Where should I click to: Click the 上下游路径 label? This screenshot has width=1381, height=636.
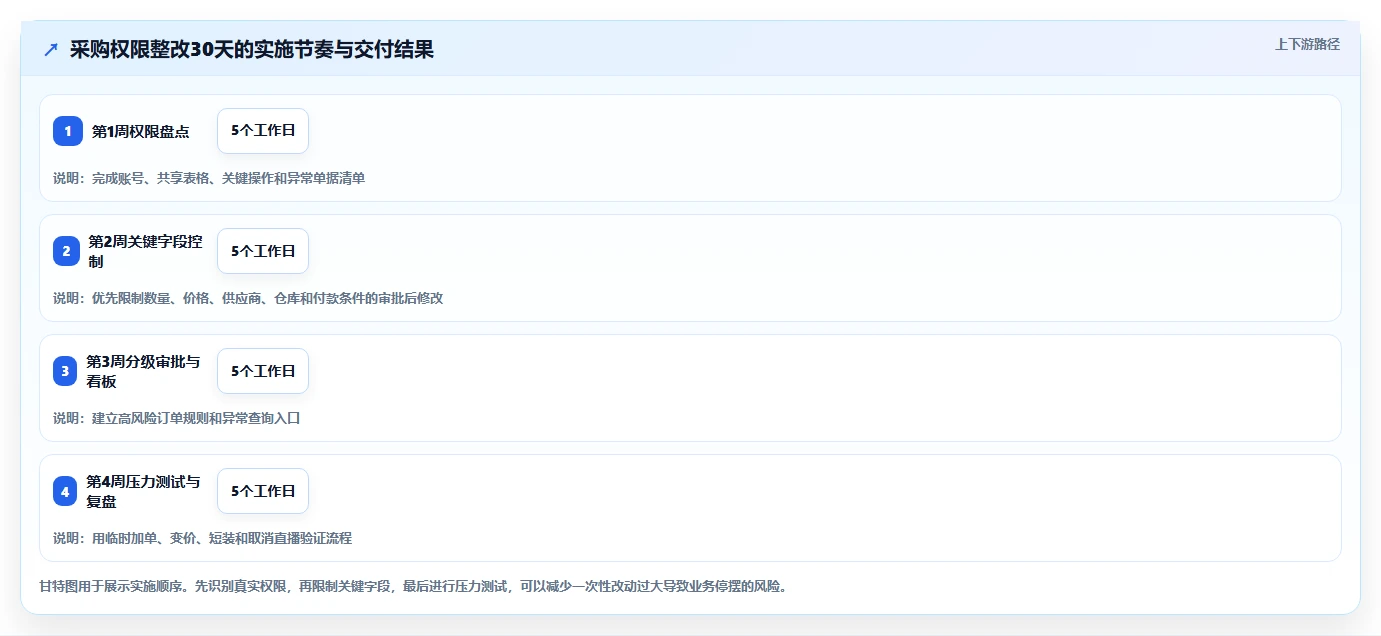1307,44
